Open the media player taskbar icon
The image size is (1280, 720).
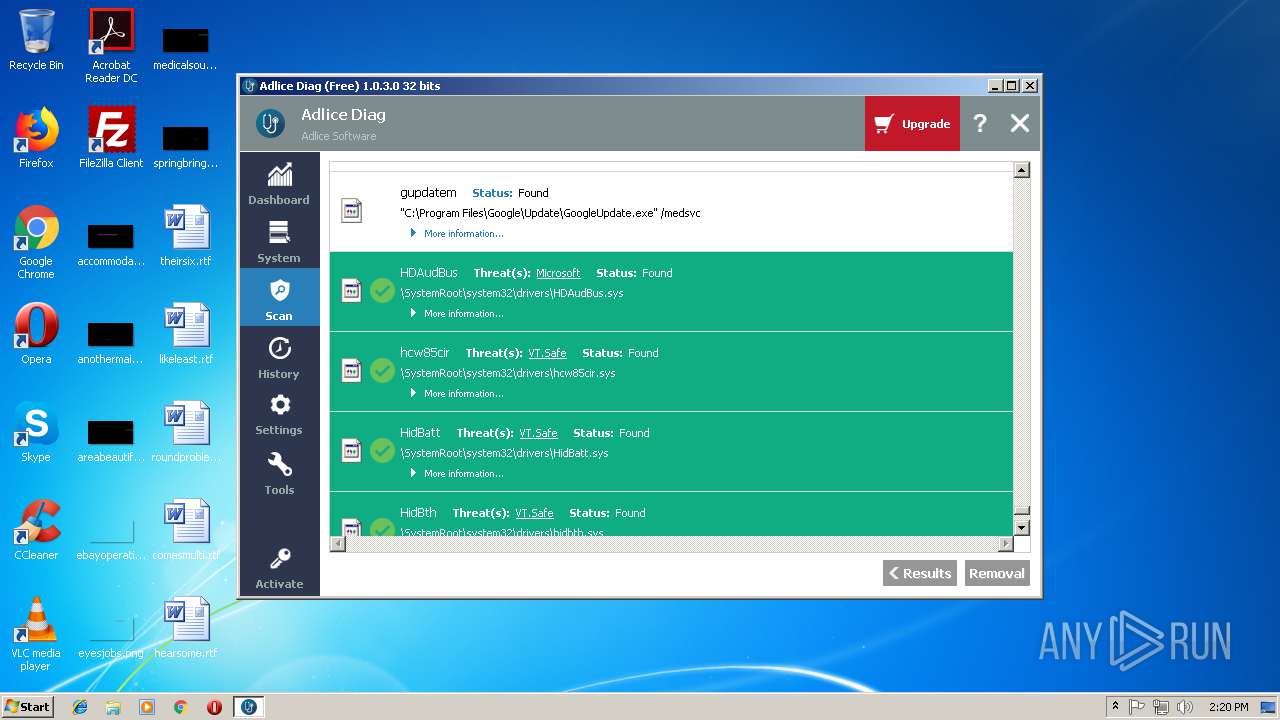pyautogui.click(x=147, y=707)
